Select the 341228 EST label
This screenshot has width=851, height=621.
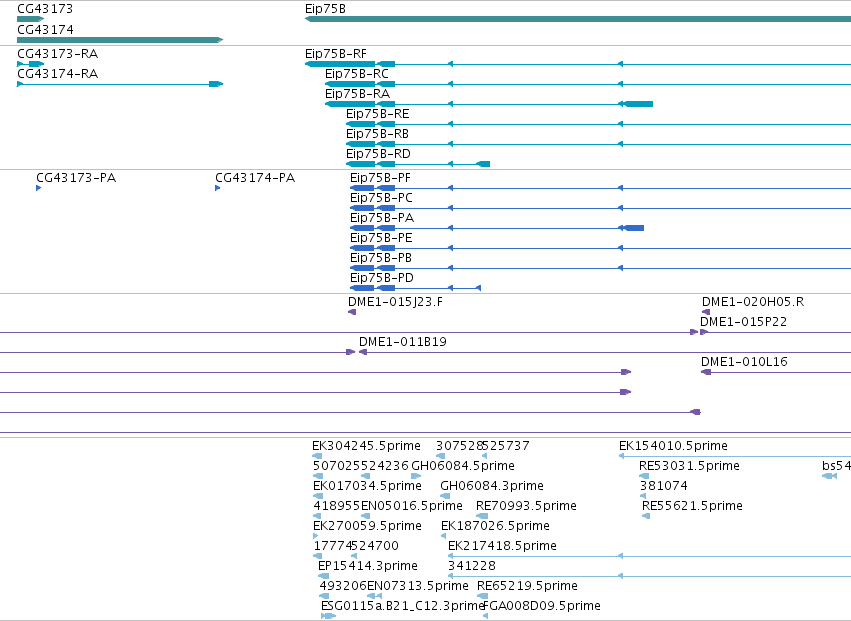coord(472,566)
